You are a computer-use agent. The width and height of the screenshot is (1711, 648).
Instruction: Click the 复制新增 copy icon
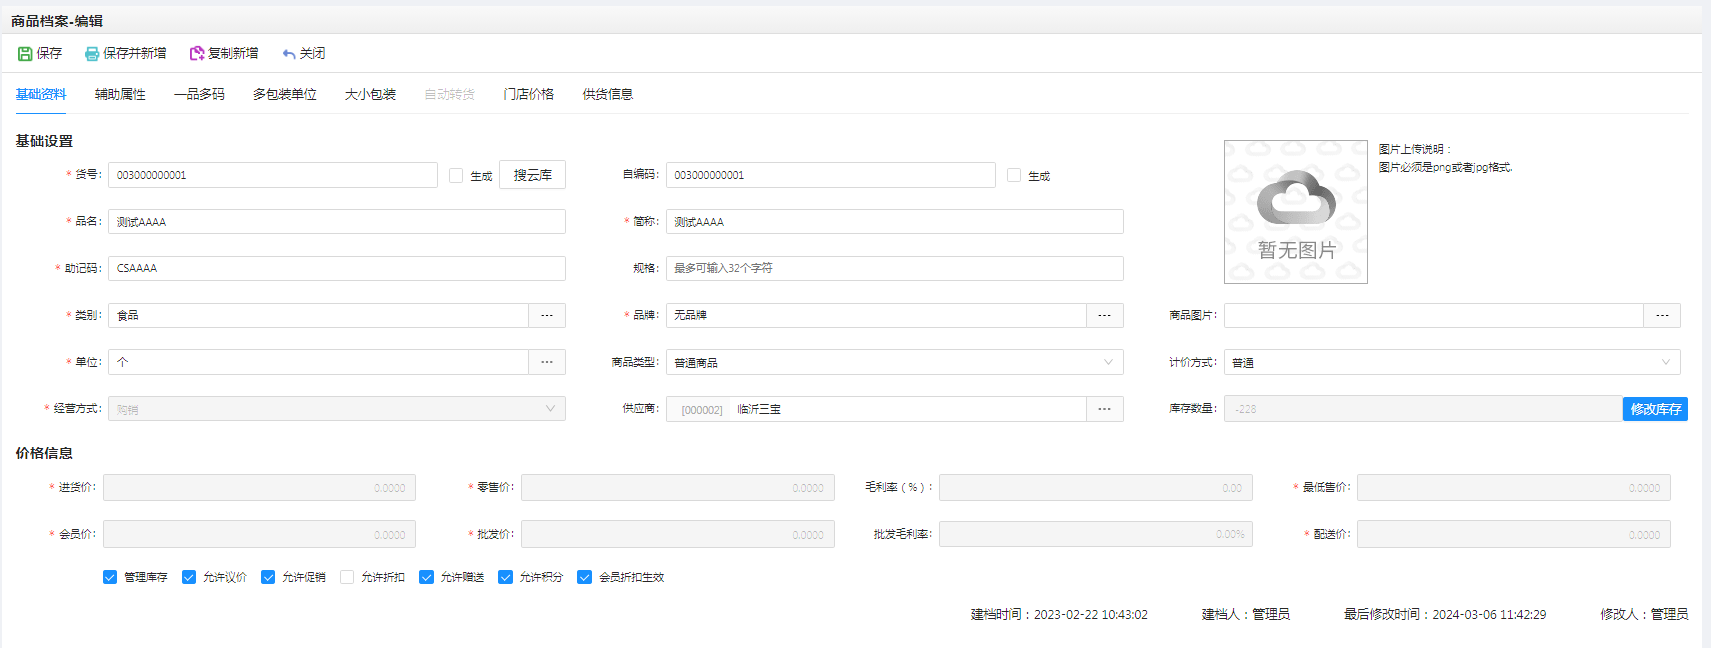tap(197, 54)
